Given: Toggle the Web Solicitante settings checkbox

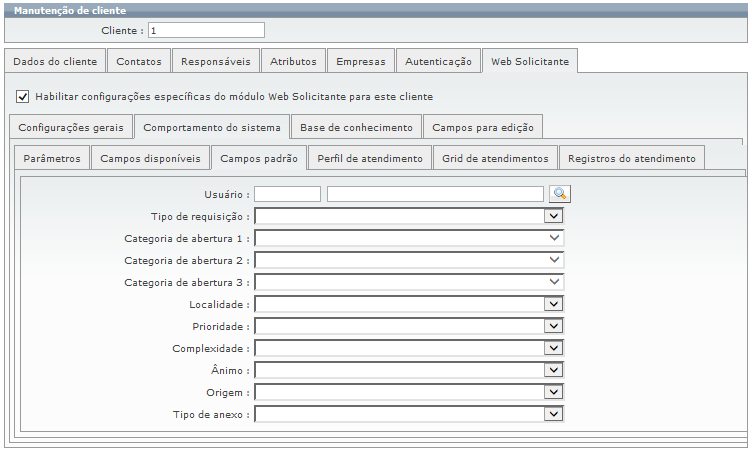Looking at the screenshot, I should pos(23,97).
